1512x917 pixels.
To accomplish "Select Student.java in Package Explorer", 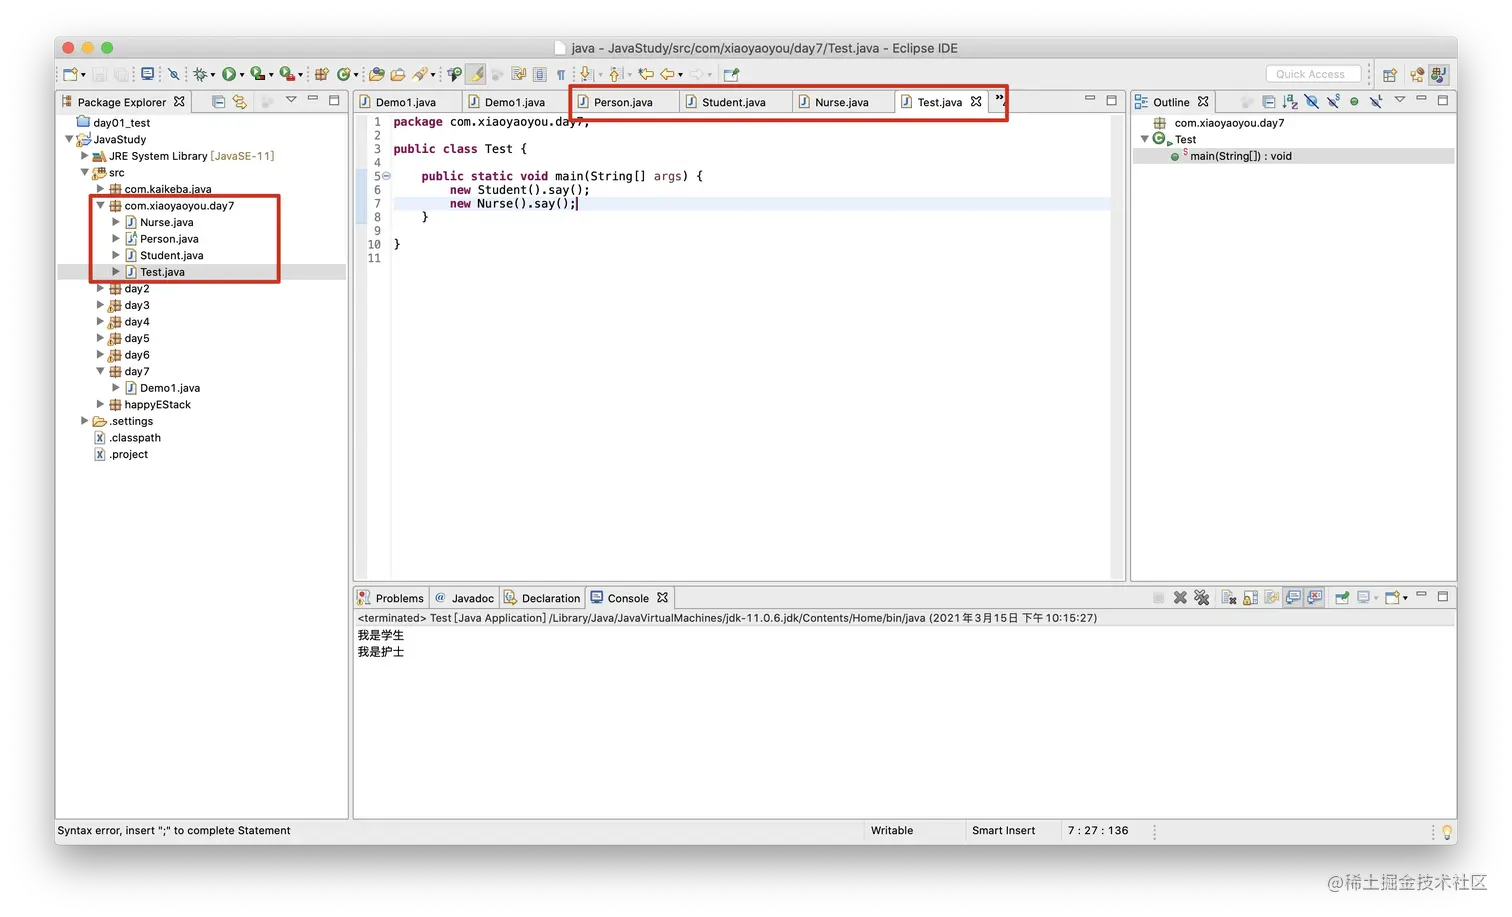I will 172,255.
